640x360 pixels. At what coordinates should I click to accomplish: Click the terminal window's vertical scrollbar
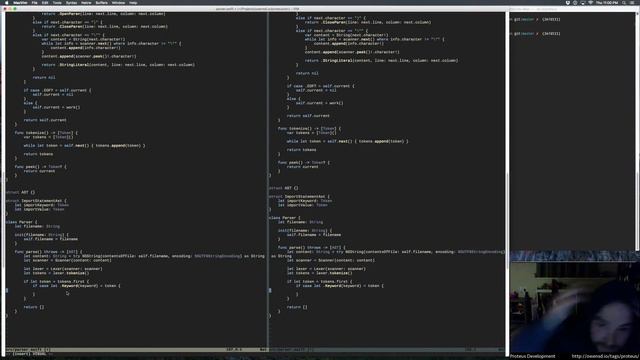tap(638, 131)
